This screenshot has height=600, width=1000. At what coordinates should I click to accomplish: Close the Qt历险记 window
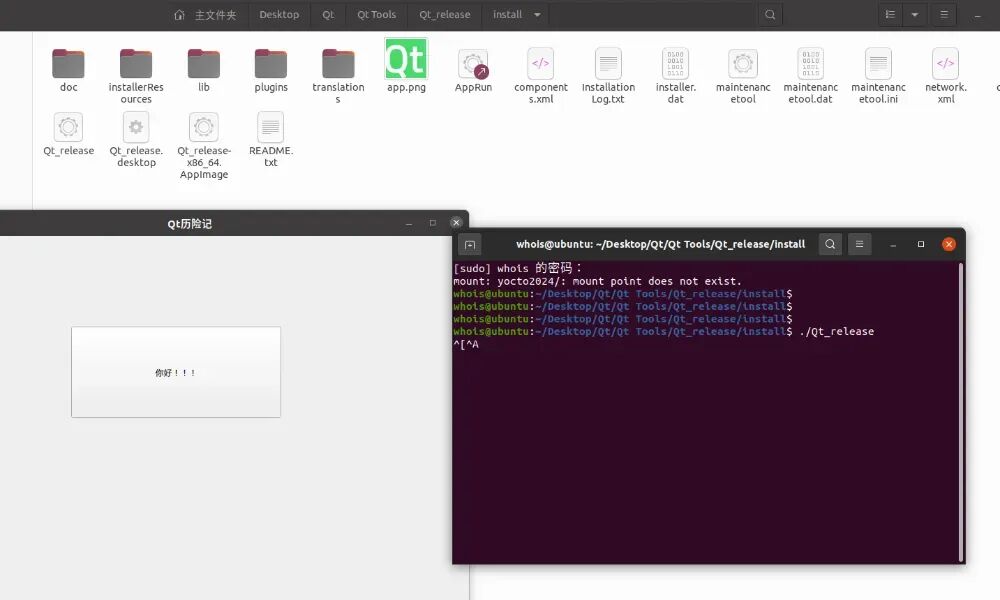pyautogui.click(x=456, y=223)
